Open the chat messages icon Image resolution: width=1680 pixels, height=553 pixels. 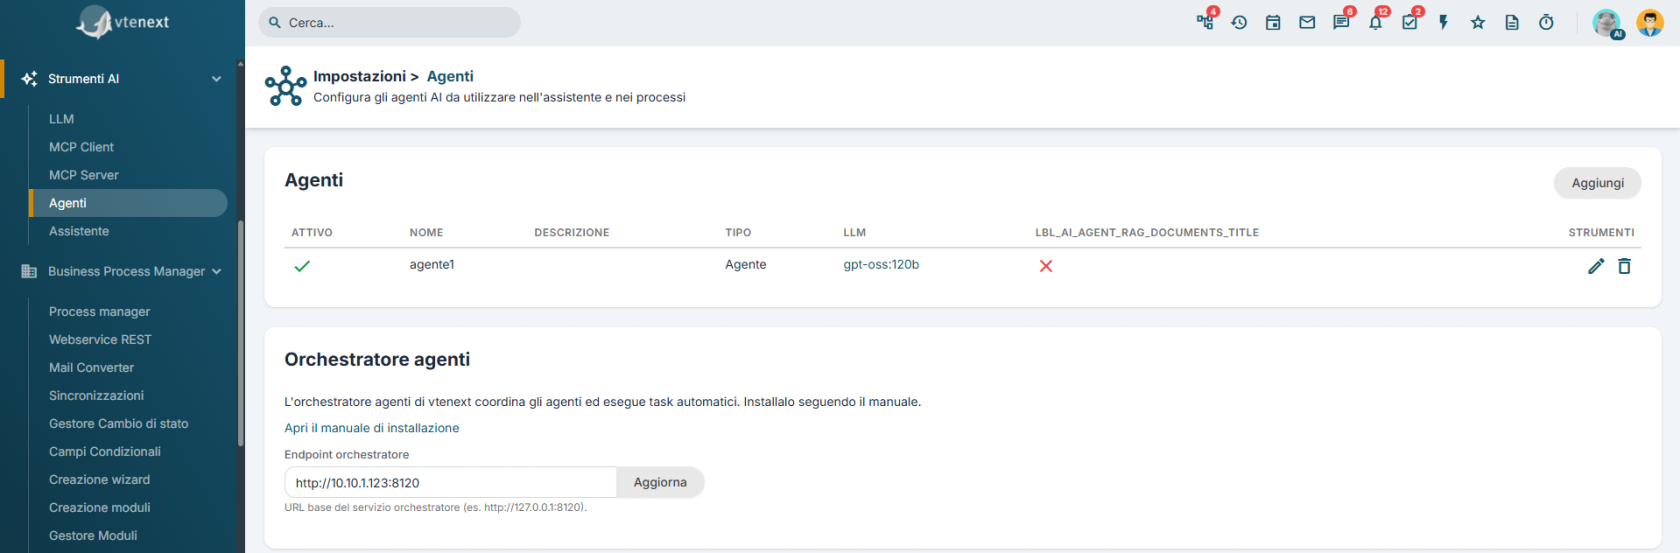1341,22
